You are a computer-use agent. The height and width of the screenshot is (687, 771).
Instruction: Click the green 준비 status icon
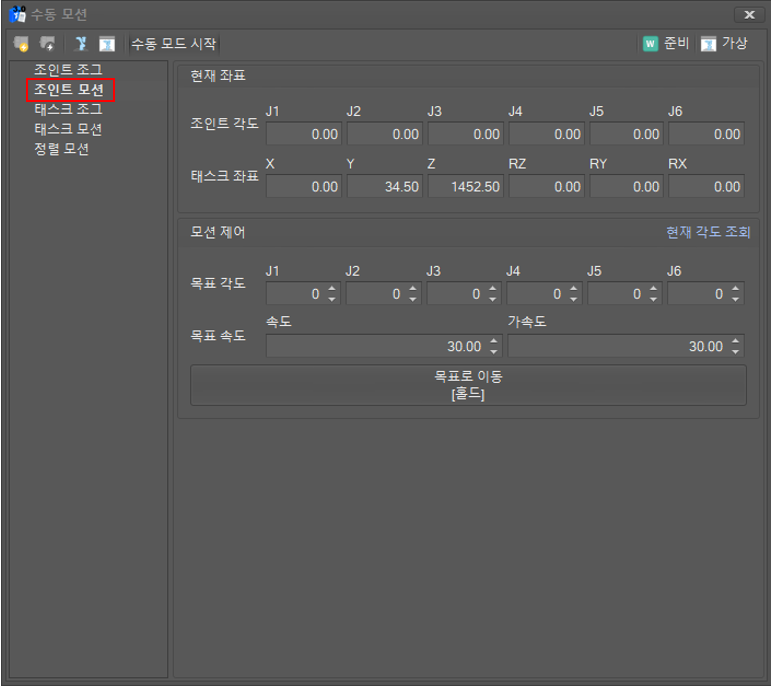[x=650, y=44]
